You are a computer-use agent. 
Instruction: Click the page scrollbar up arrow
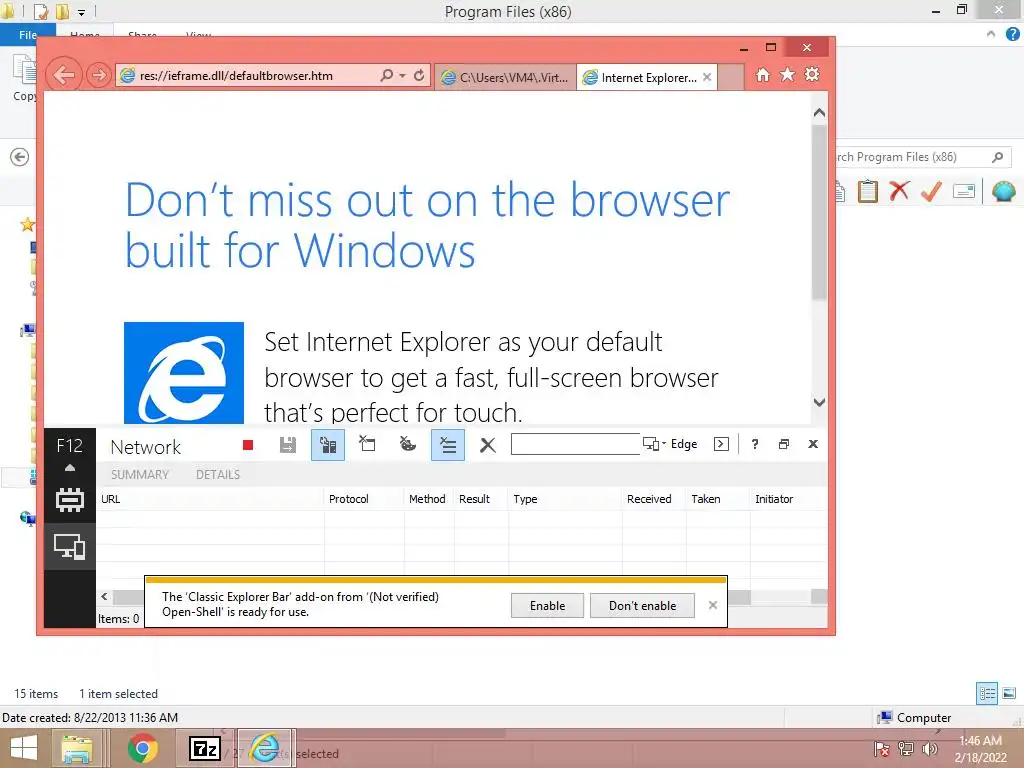[x=820, y=112]
